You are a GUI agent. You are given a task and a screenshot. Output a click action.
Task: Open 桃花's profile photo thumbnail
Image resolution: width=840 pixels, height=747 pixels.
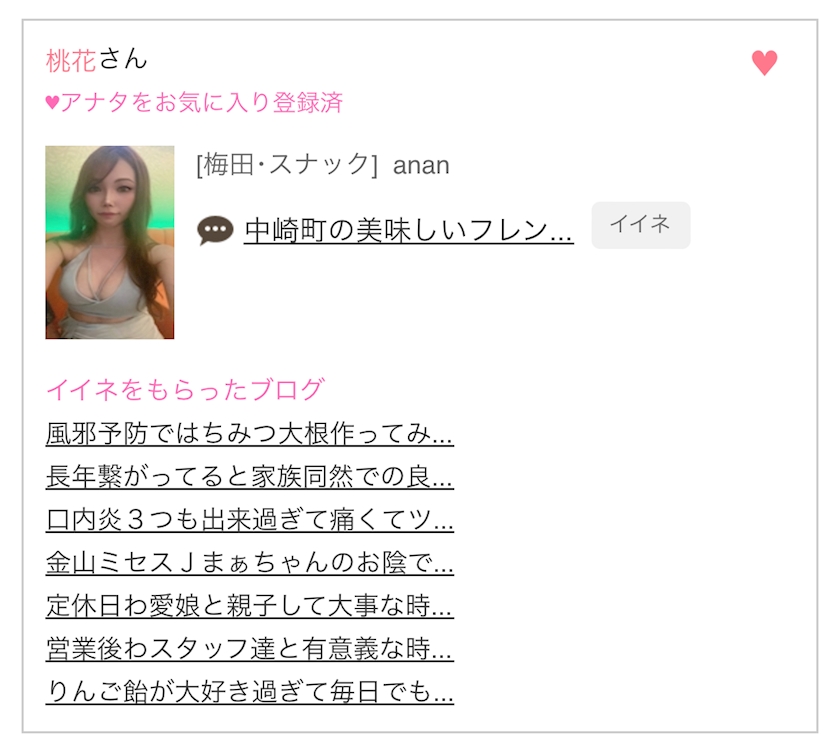110,242
